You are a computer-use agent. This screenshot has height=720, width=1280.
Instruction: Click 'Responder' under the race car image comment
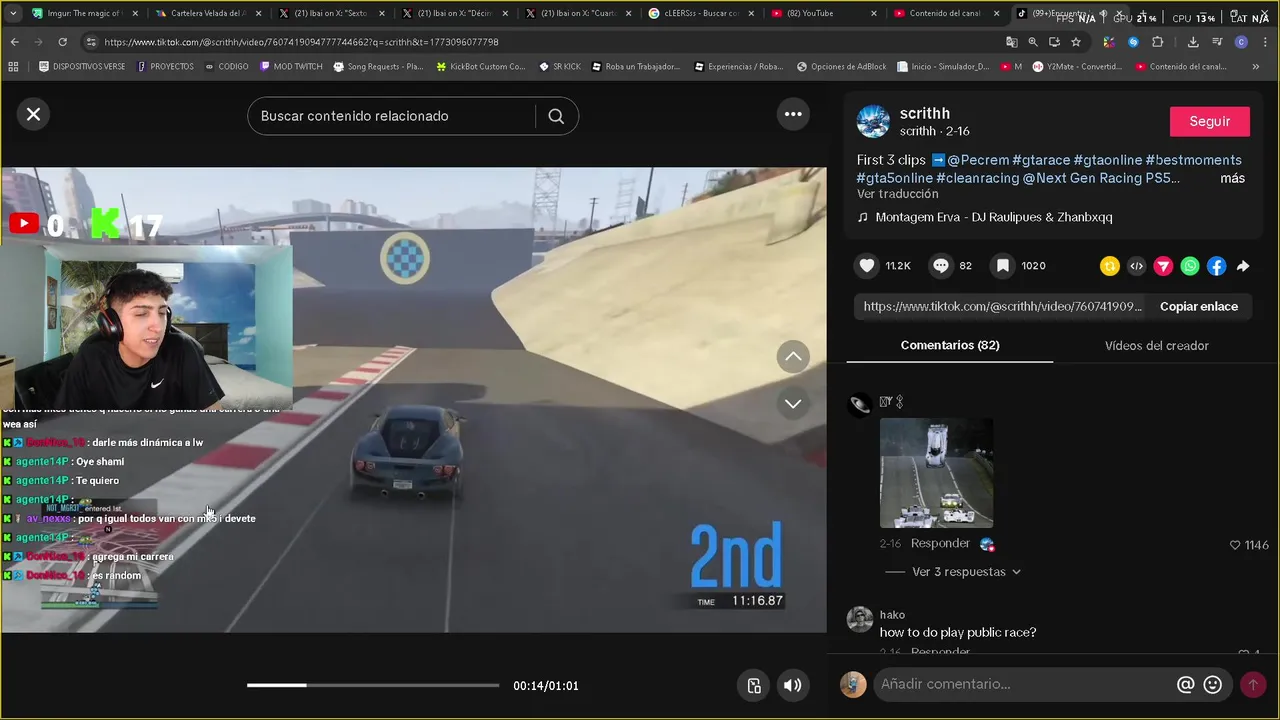pos(940,543)
